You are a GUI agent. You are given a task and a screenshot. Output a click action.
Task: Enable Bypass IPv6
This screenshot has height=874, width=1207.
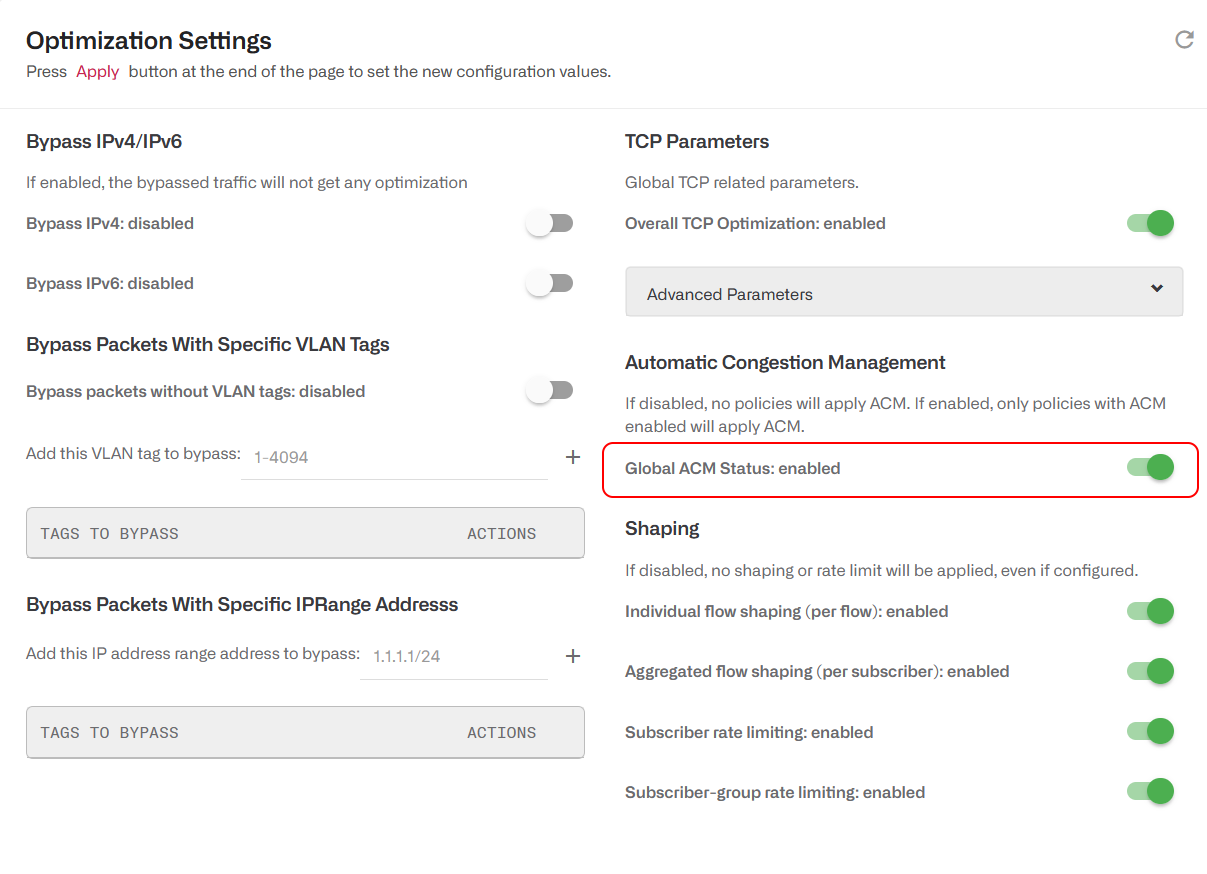tap(549, 283)
